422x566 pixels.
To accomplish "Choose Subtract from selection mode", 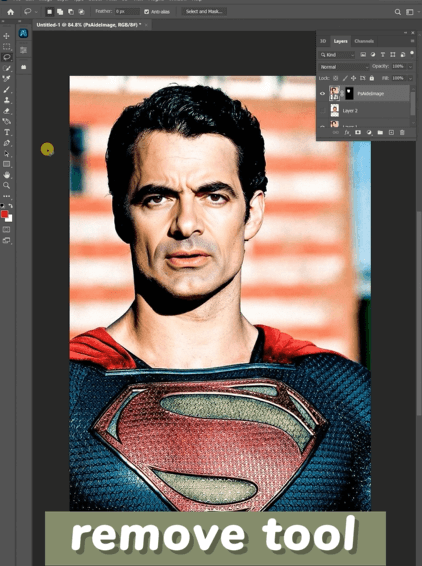I will pyautogui.click(x=71, y=12).
